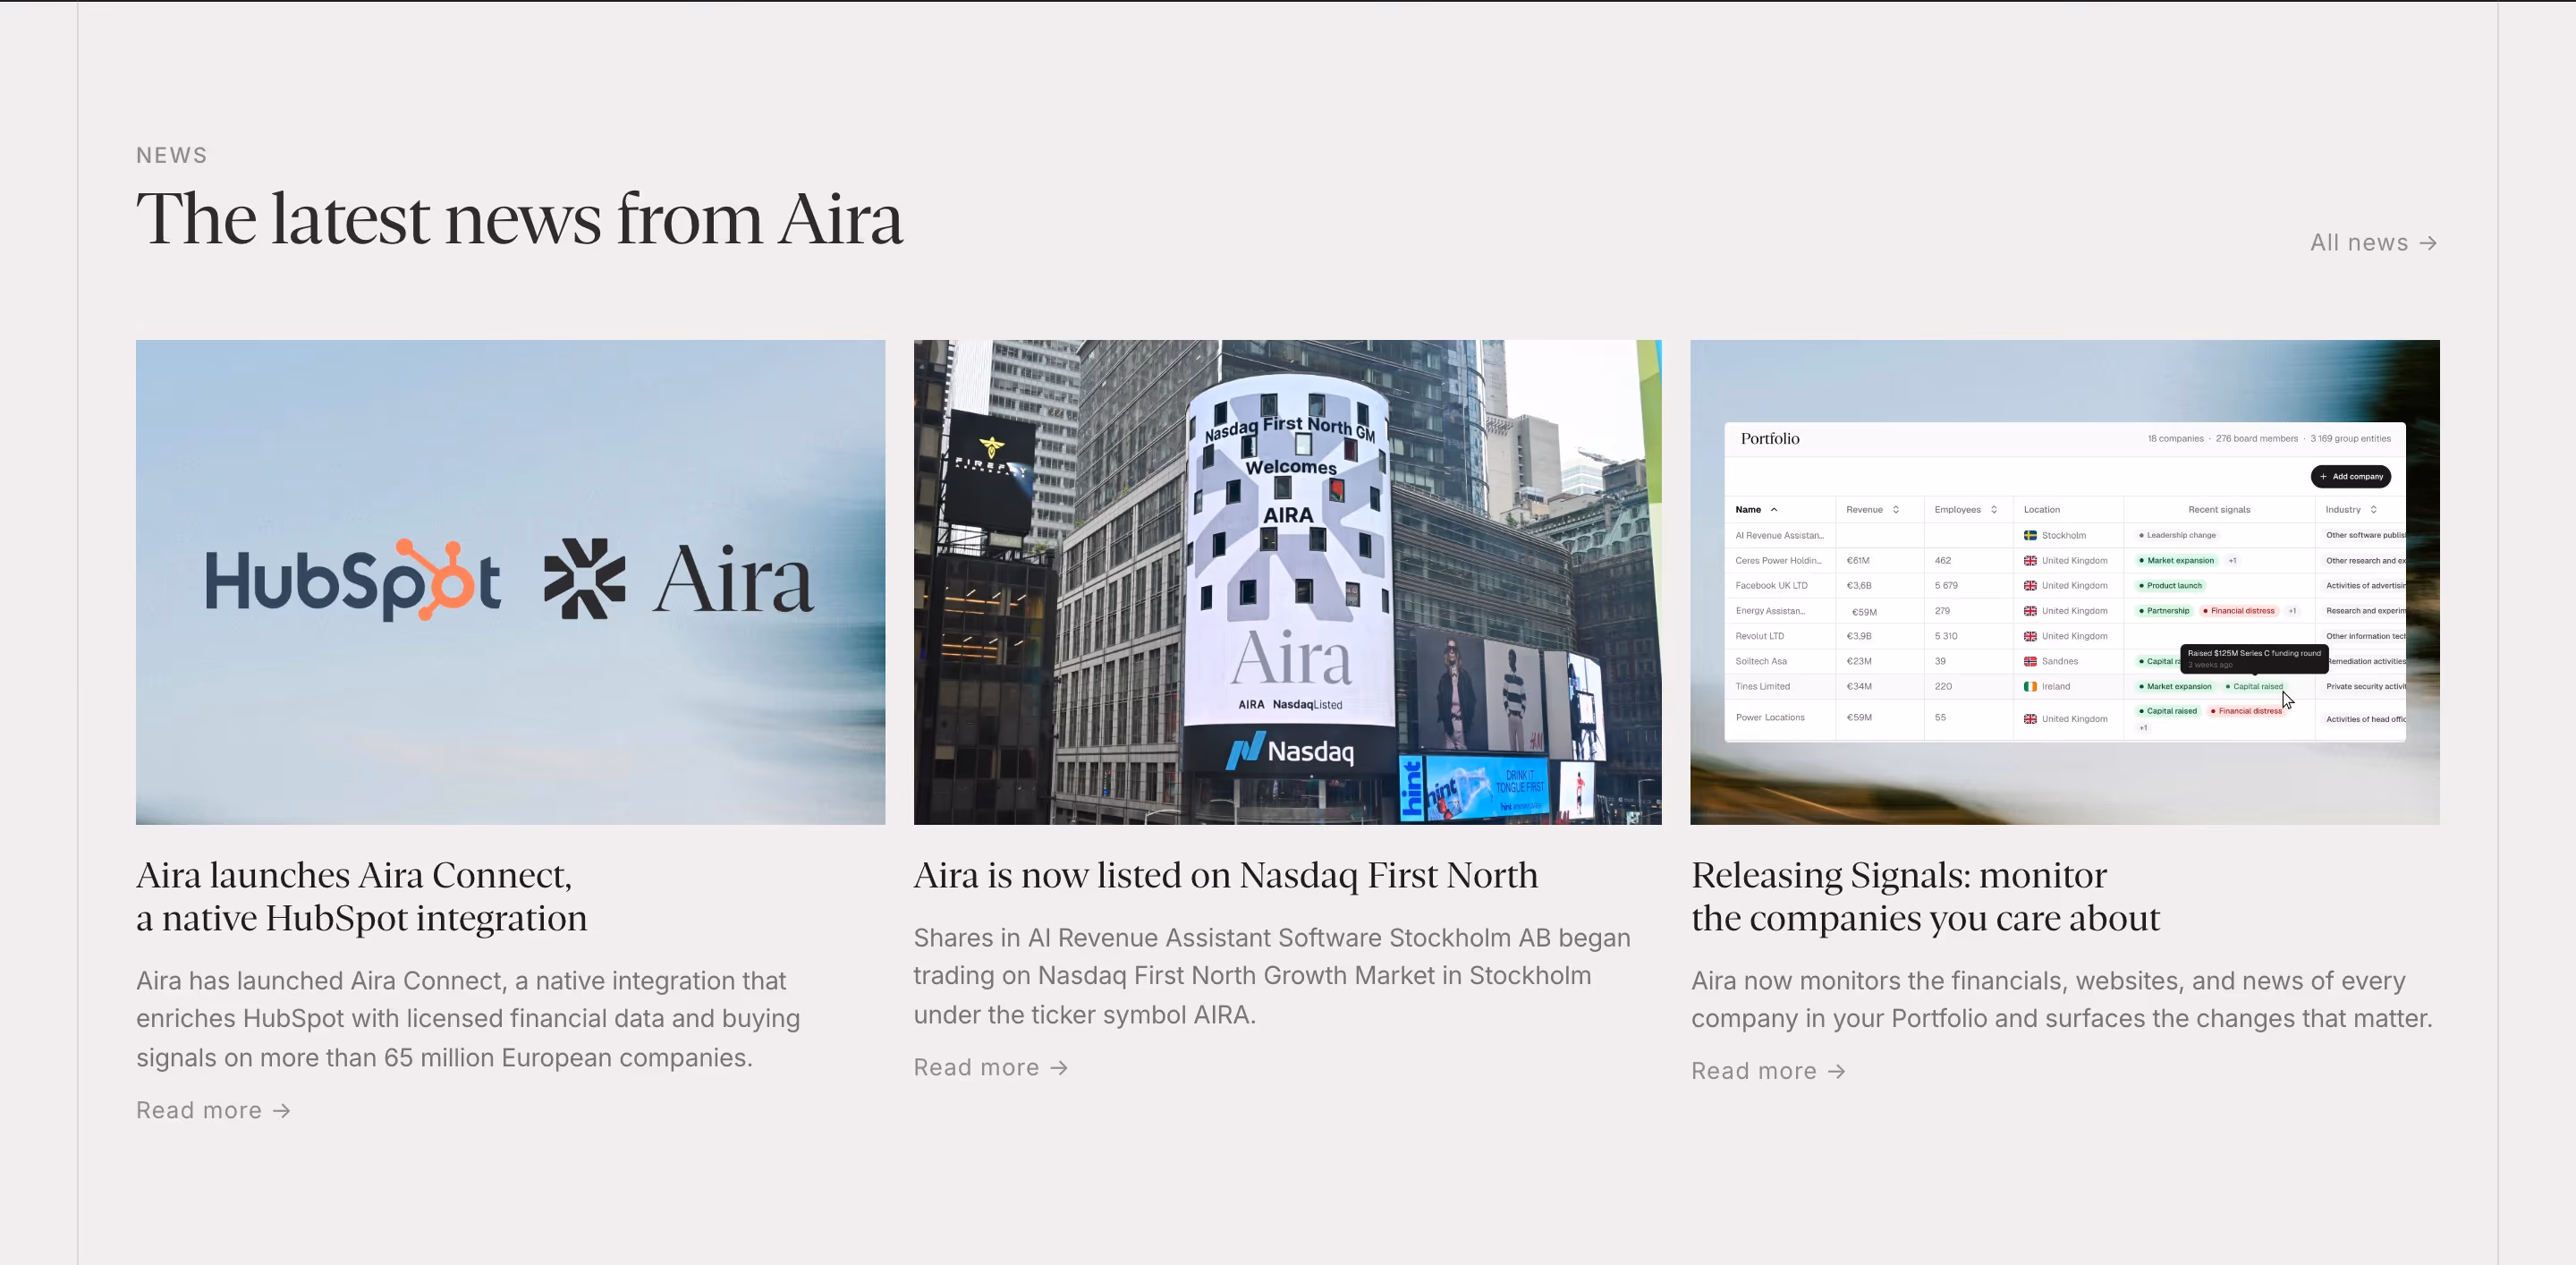Read more about Releasing Signals
Image resolution: width=2576 pixels, height=1265 pixels.
pyautogui.click(x=1768, y=1071)
